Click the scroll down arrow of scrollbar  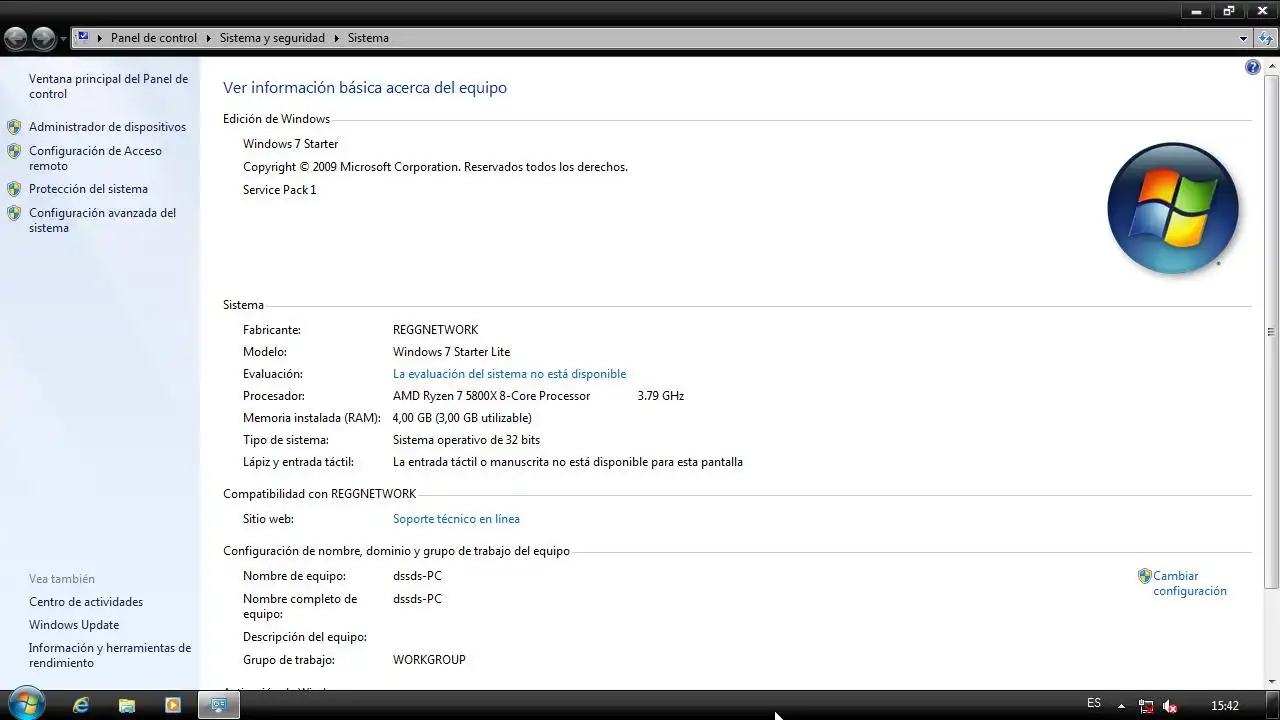click(x=1272, y=681)
